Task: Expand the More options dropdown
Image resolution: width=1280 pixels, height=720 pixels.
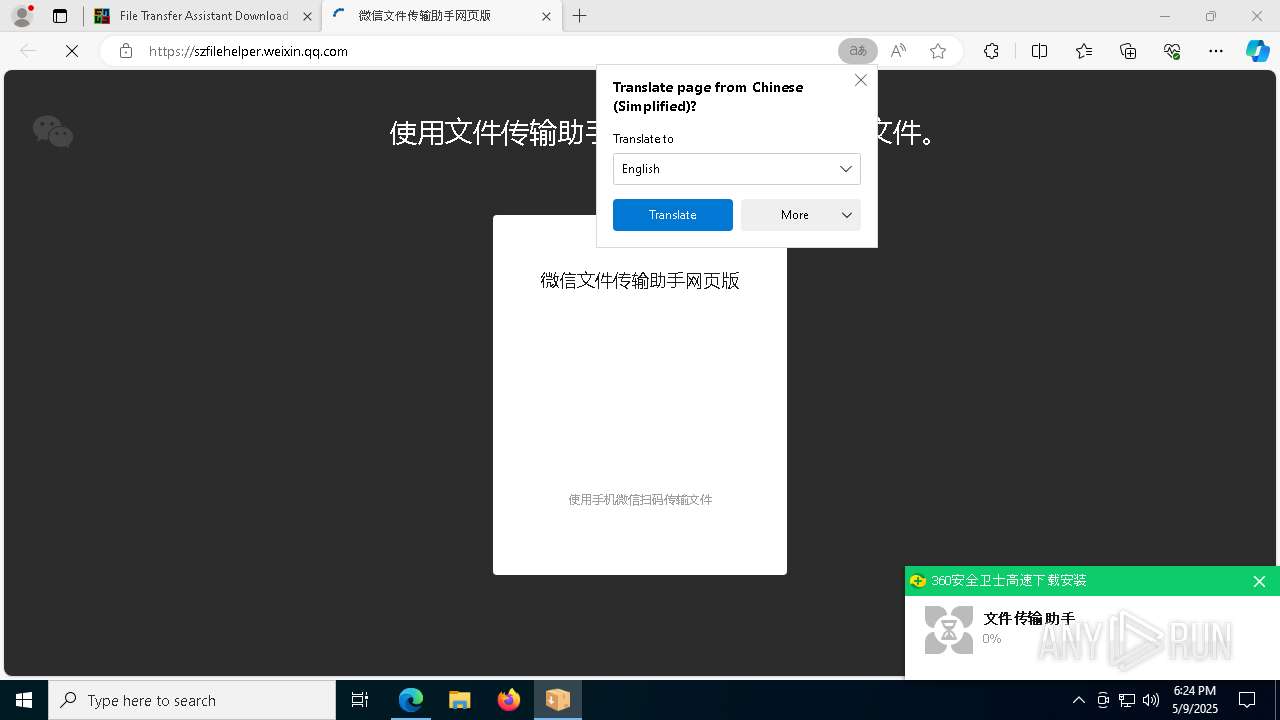Action: click(x=801, y=215)
